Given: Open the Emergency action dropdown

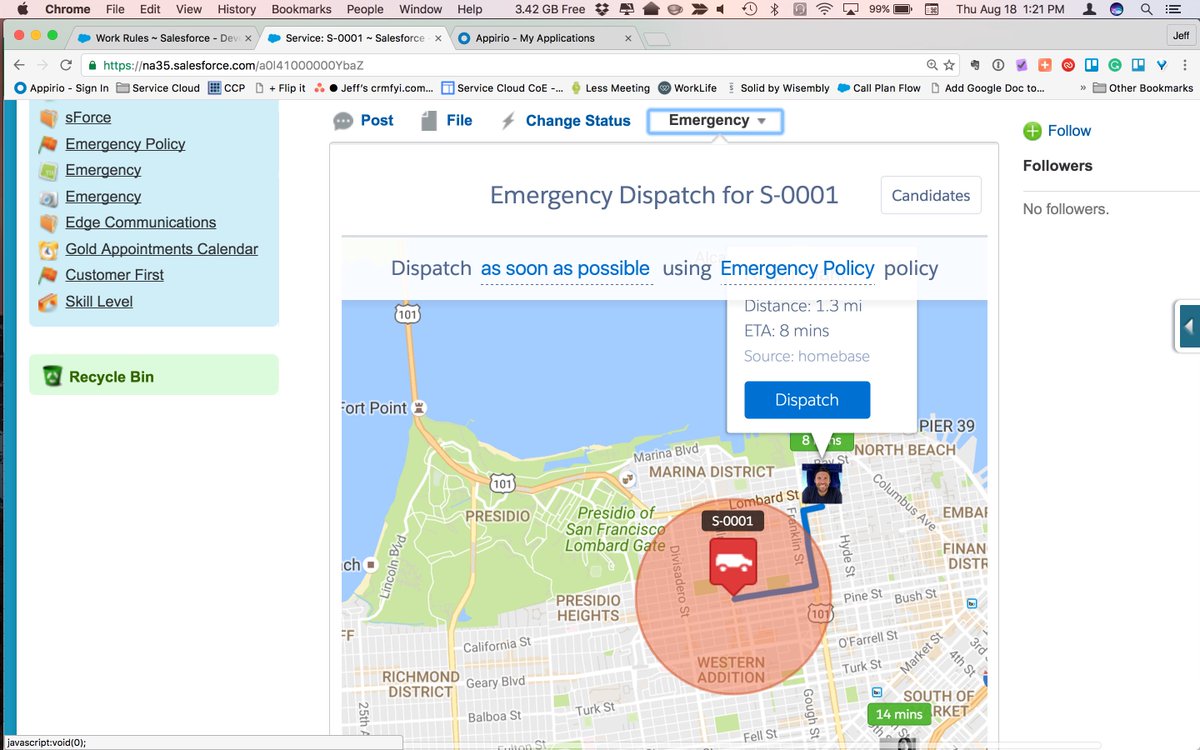Looking at the screenshot, I should coord(715,121).
